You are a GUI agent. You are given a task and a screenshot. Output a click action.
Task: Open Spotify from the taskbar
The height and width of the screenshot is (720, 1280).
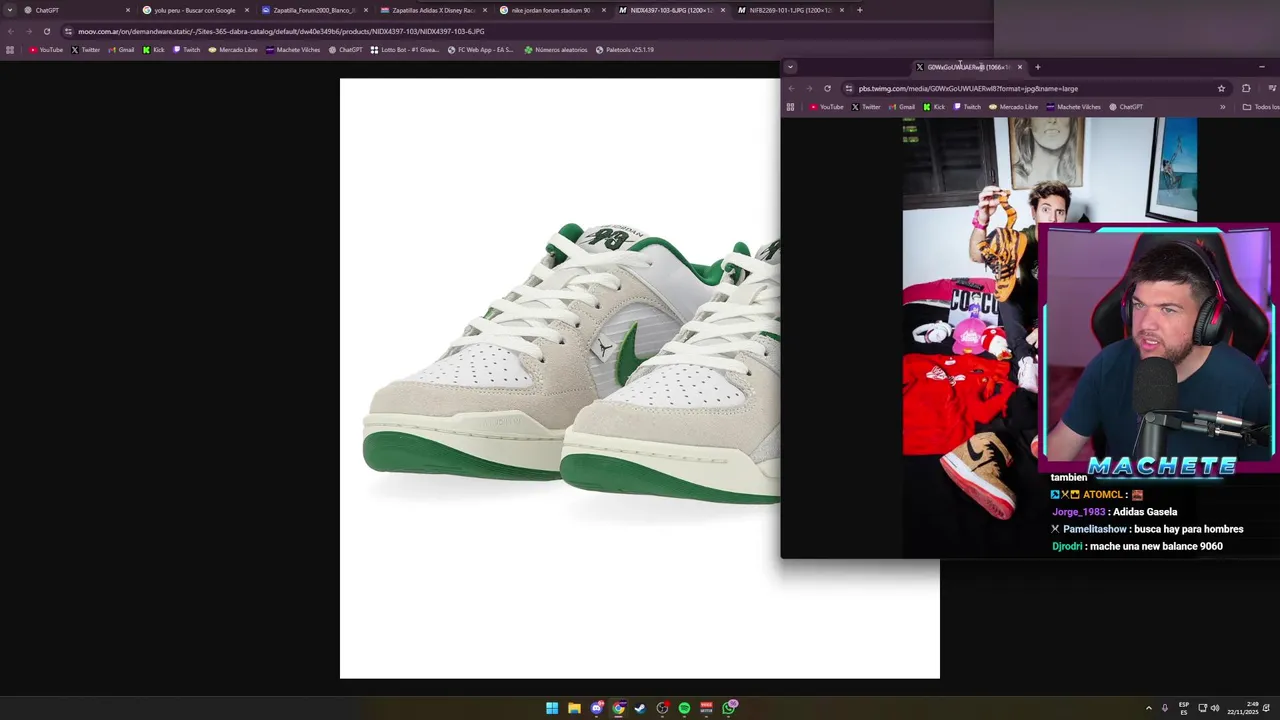684,708
